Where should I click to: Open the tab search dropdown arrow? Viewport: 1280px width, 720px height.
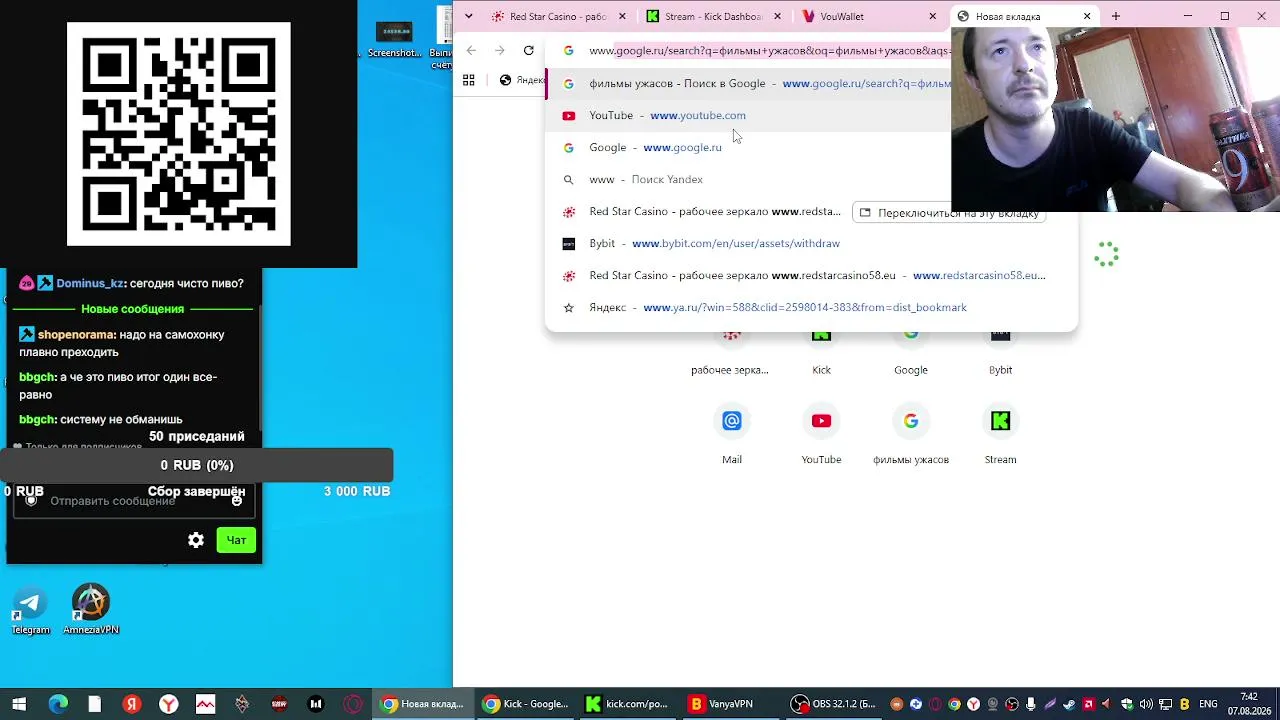pos(469,16)
